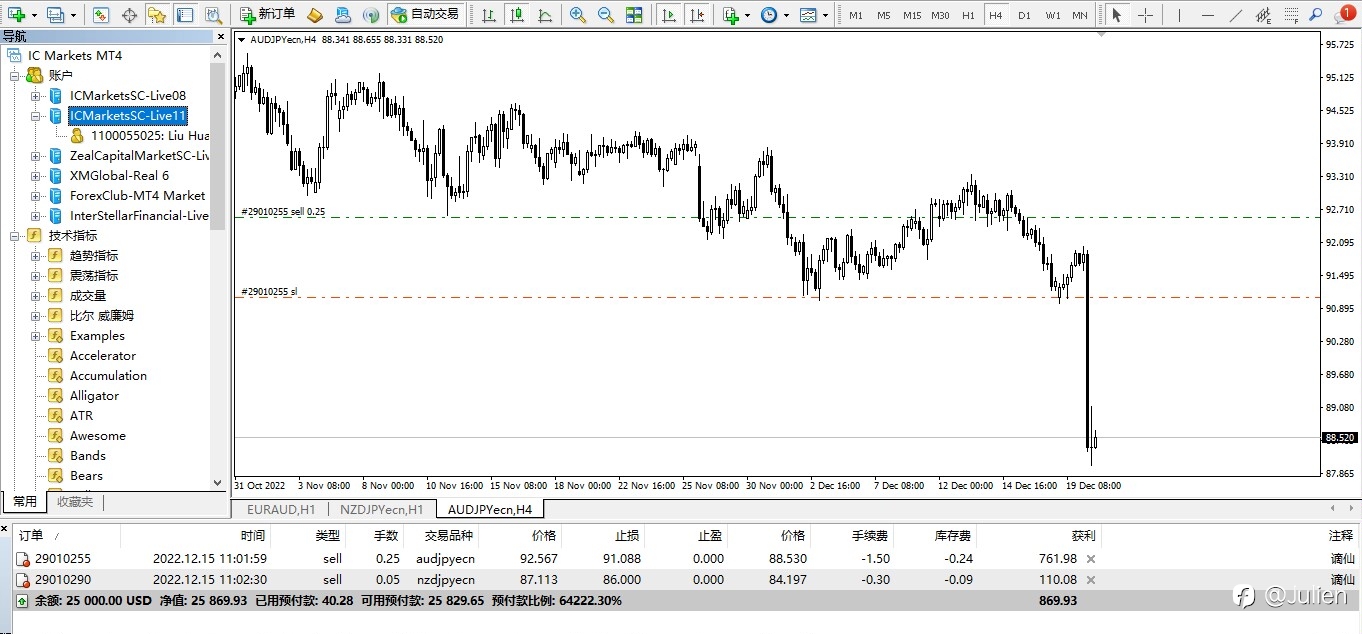1362x634 pixels.
Task: Open the new chart icon
Action: coord(16,15)
